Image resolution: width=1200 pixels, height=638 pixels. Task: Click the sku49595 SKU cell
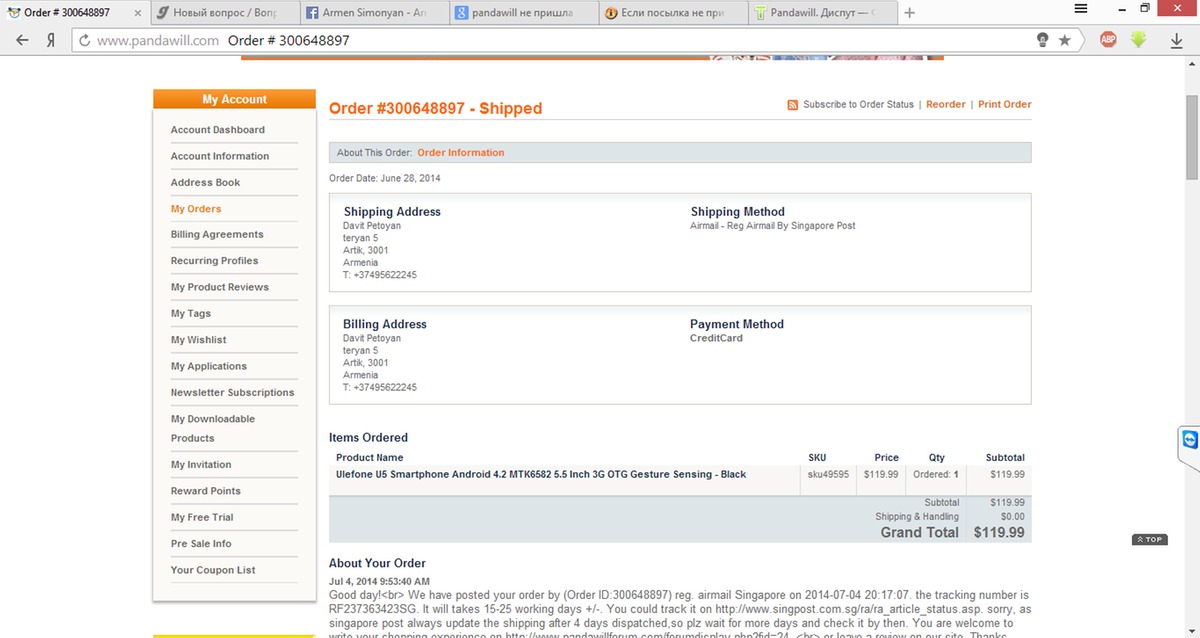[828, 475]
